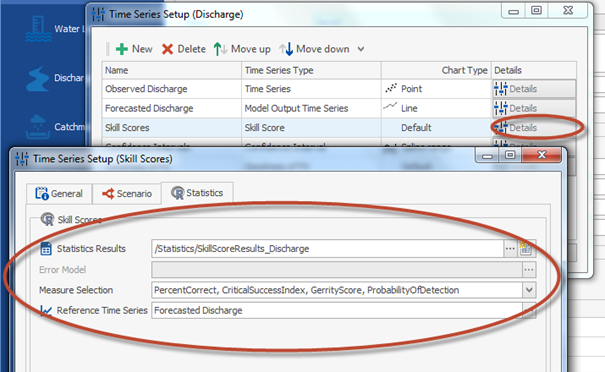Open Discharge in the blue sidebar
The height and width of the screenshot is (372, 605).
(55, 78)
